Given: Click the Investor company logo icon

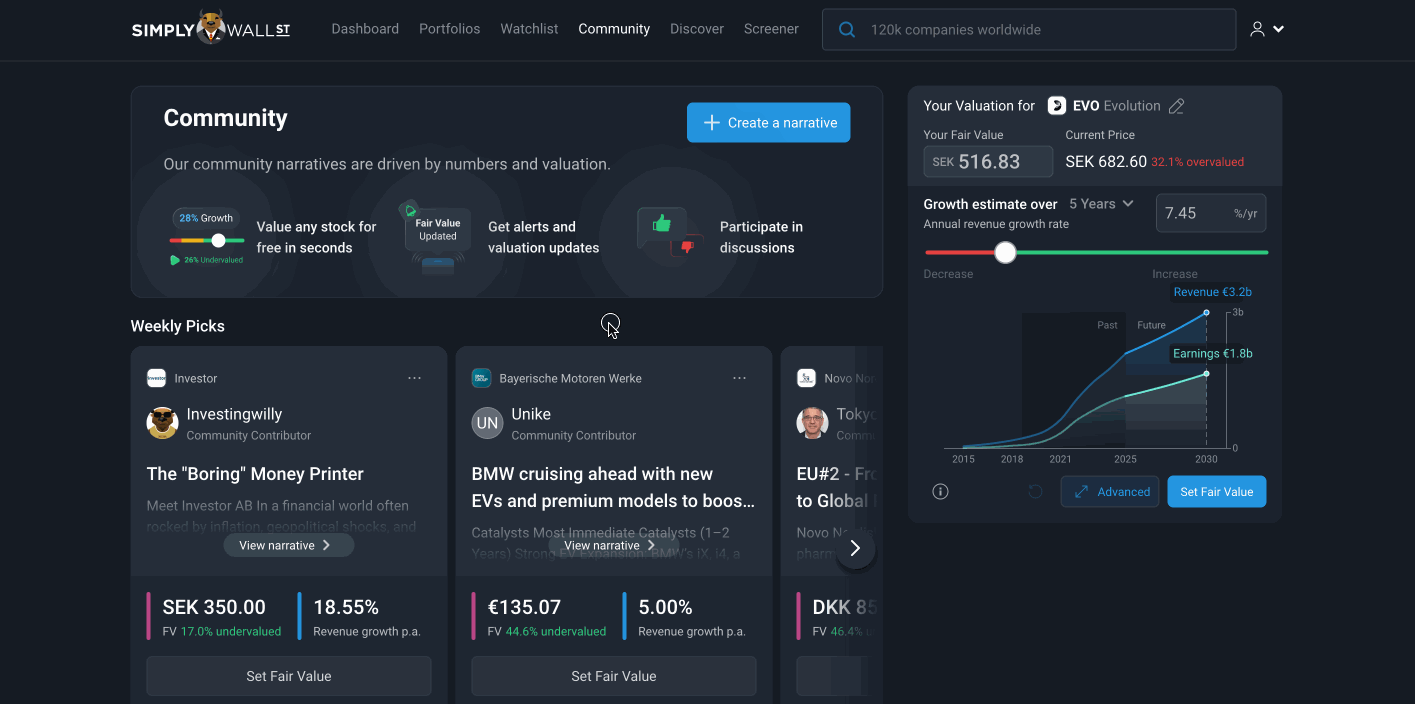Looking at the screenshot, I should [156, 378].
